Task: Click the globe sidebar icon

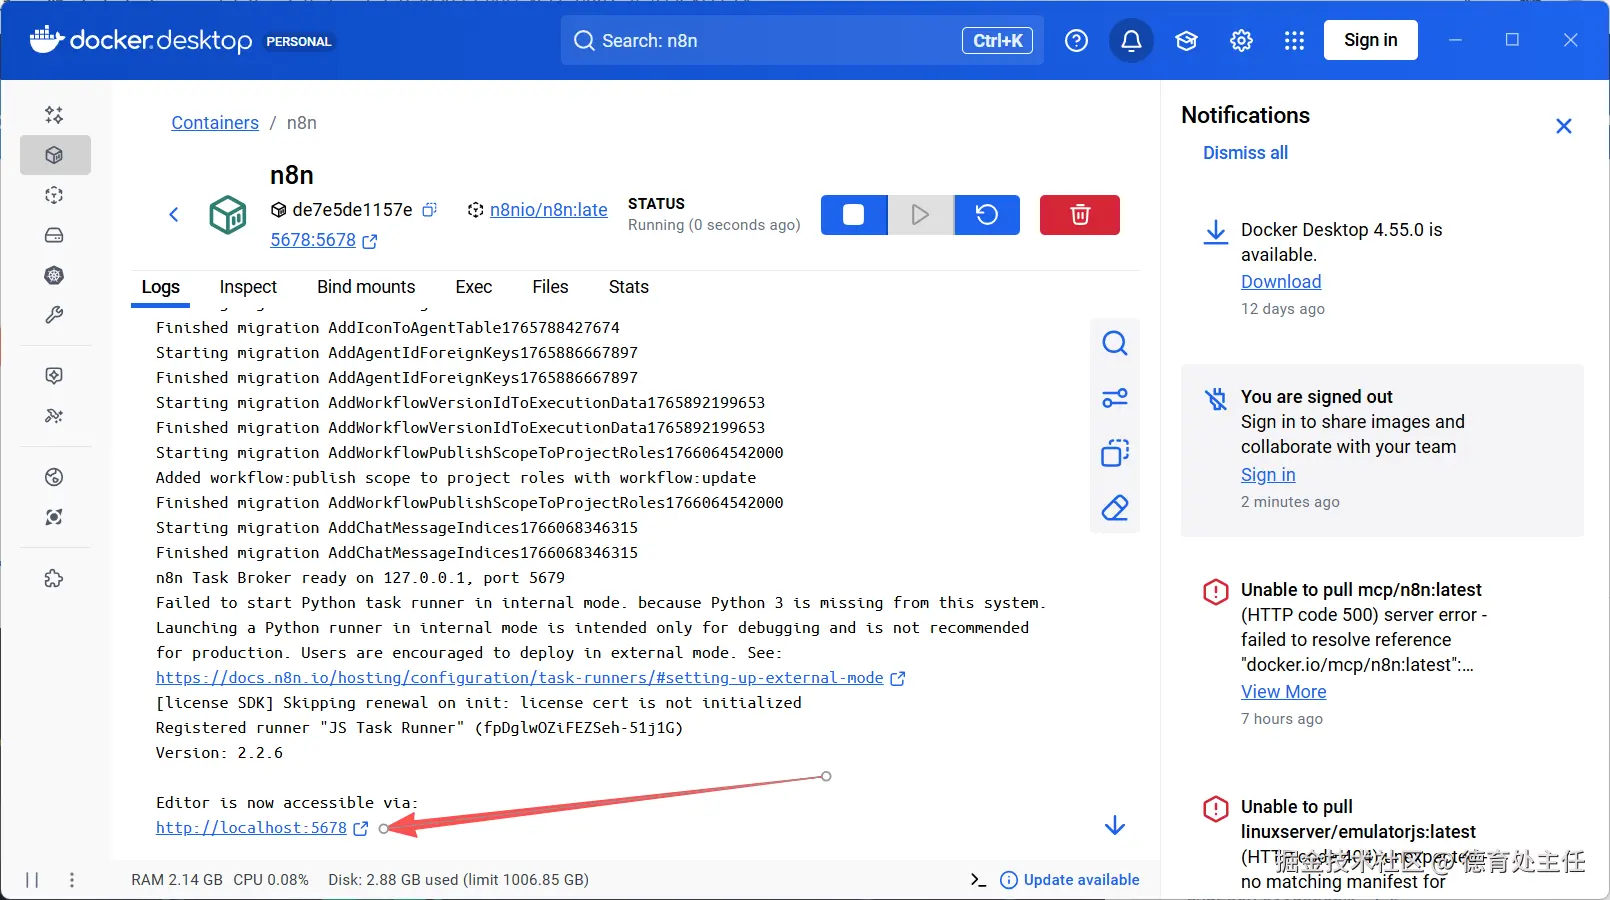Action: point(54,477)
